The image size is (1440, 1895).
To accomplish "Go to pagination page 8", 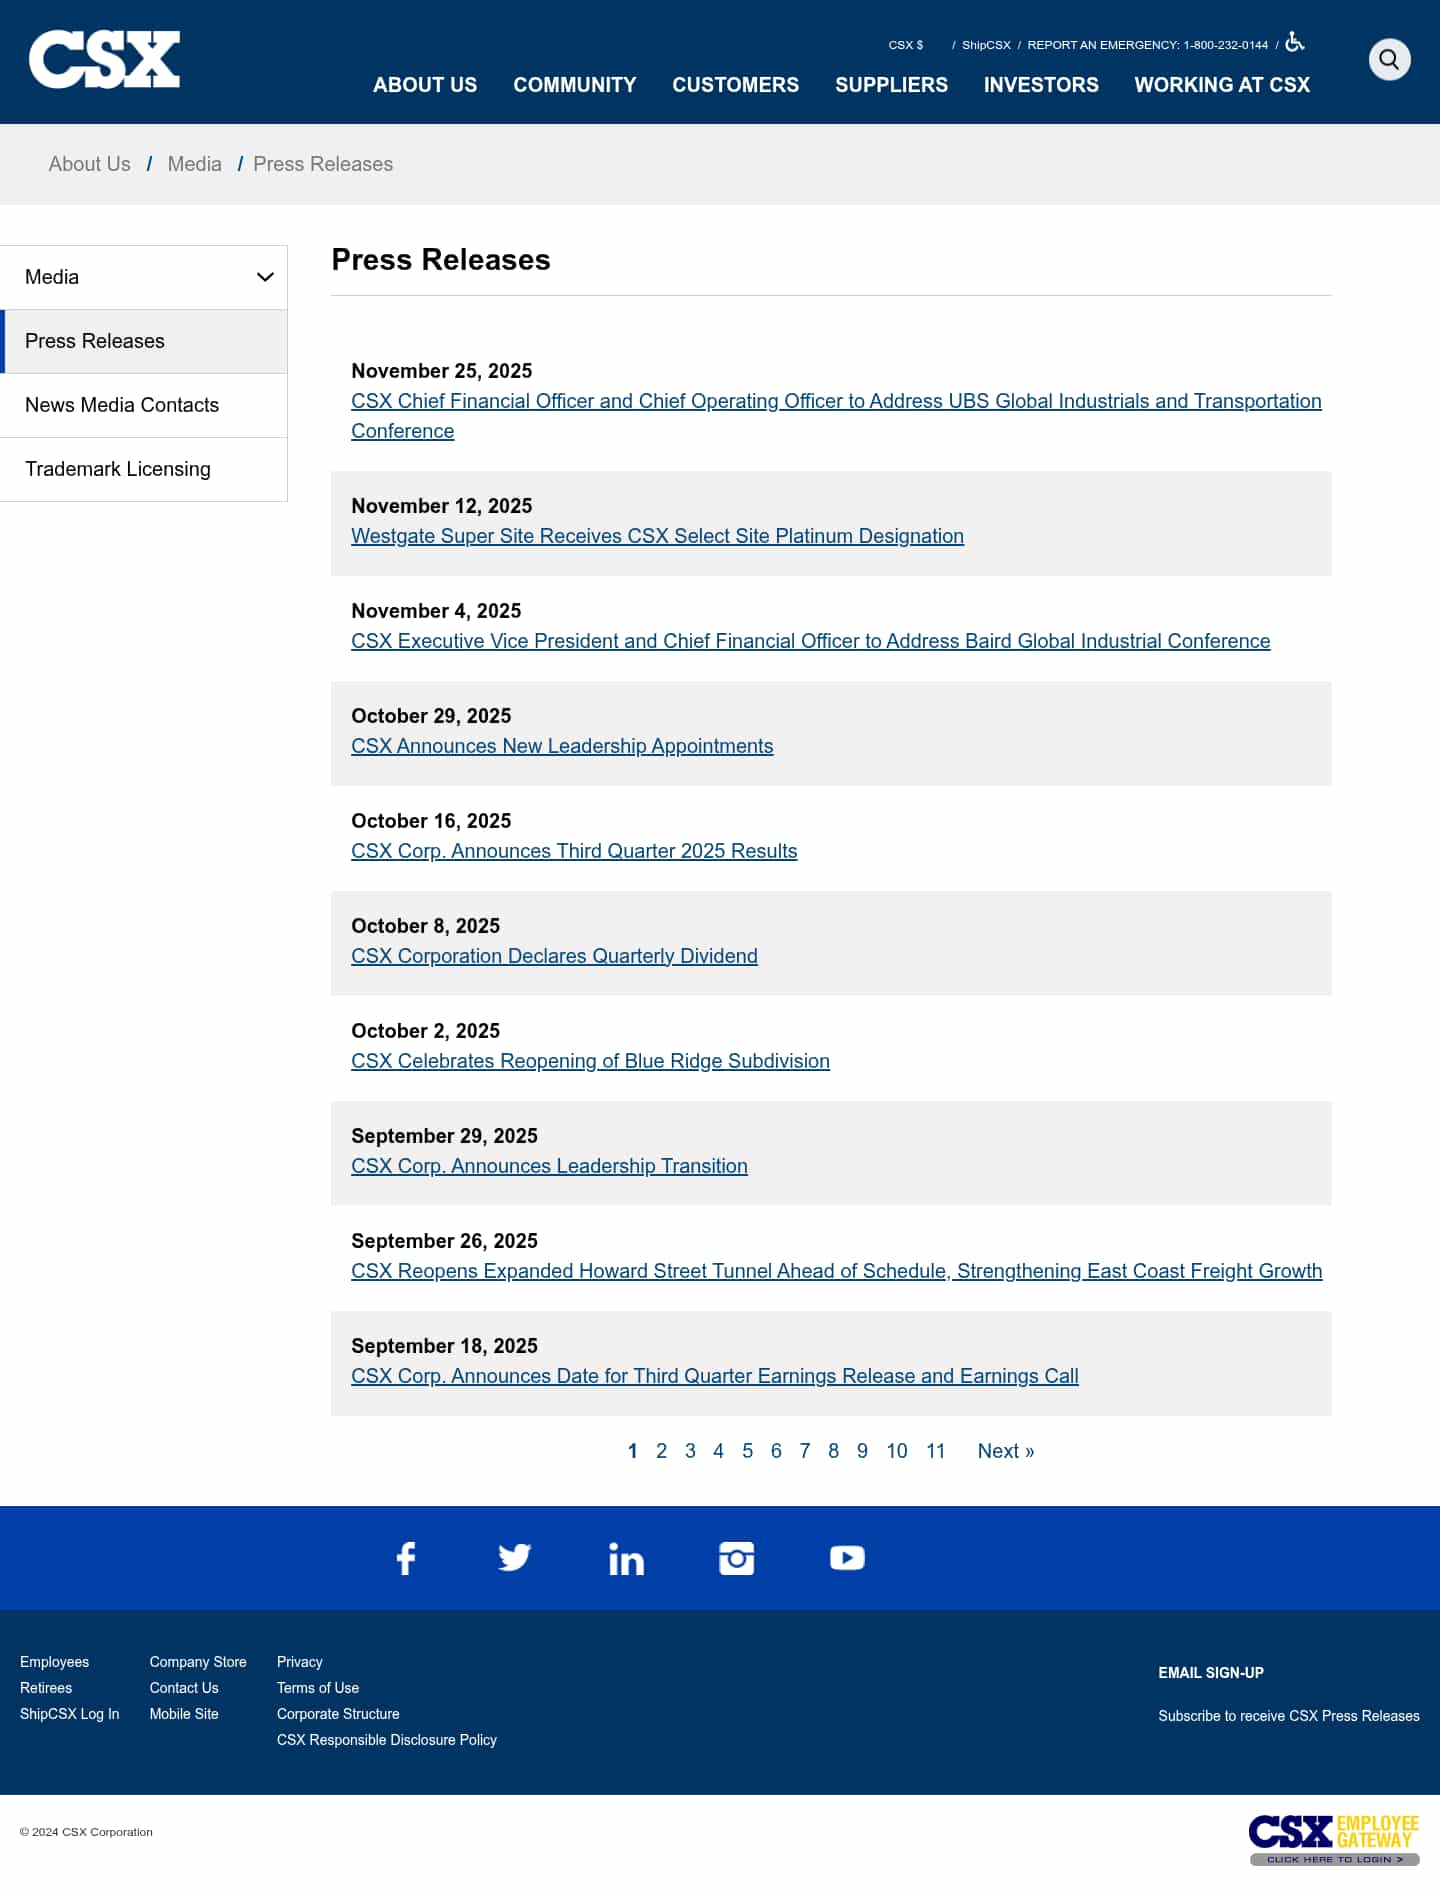I will 833,1451.
